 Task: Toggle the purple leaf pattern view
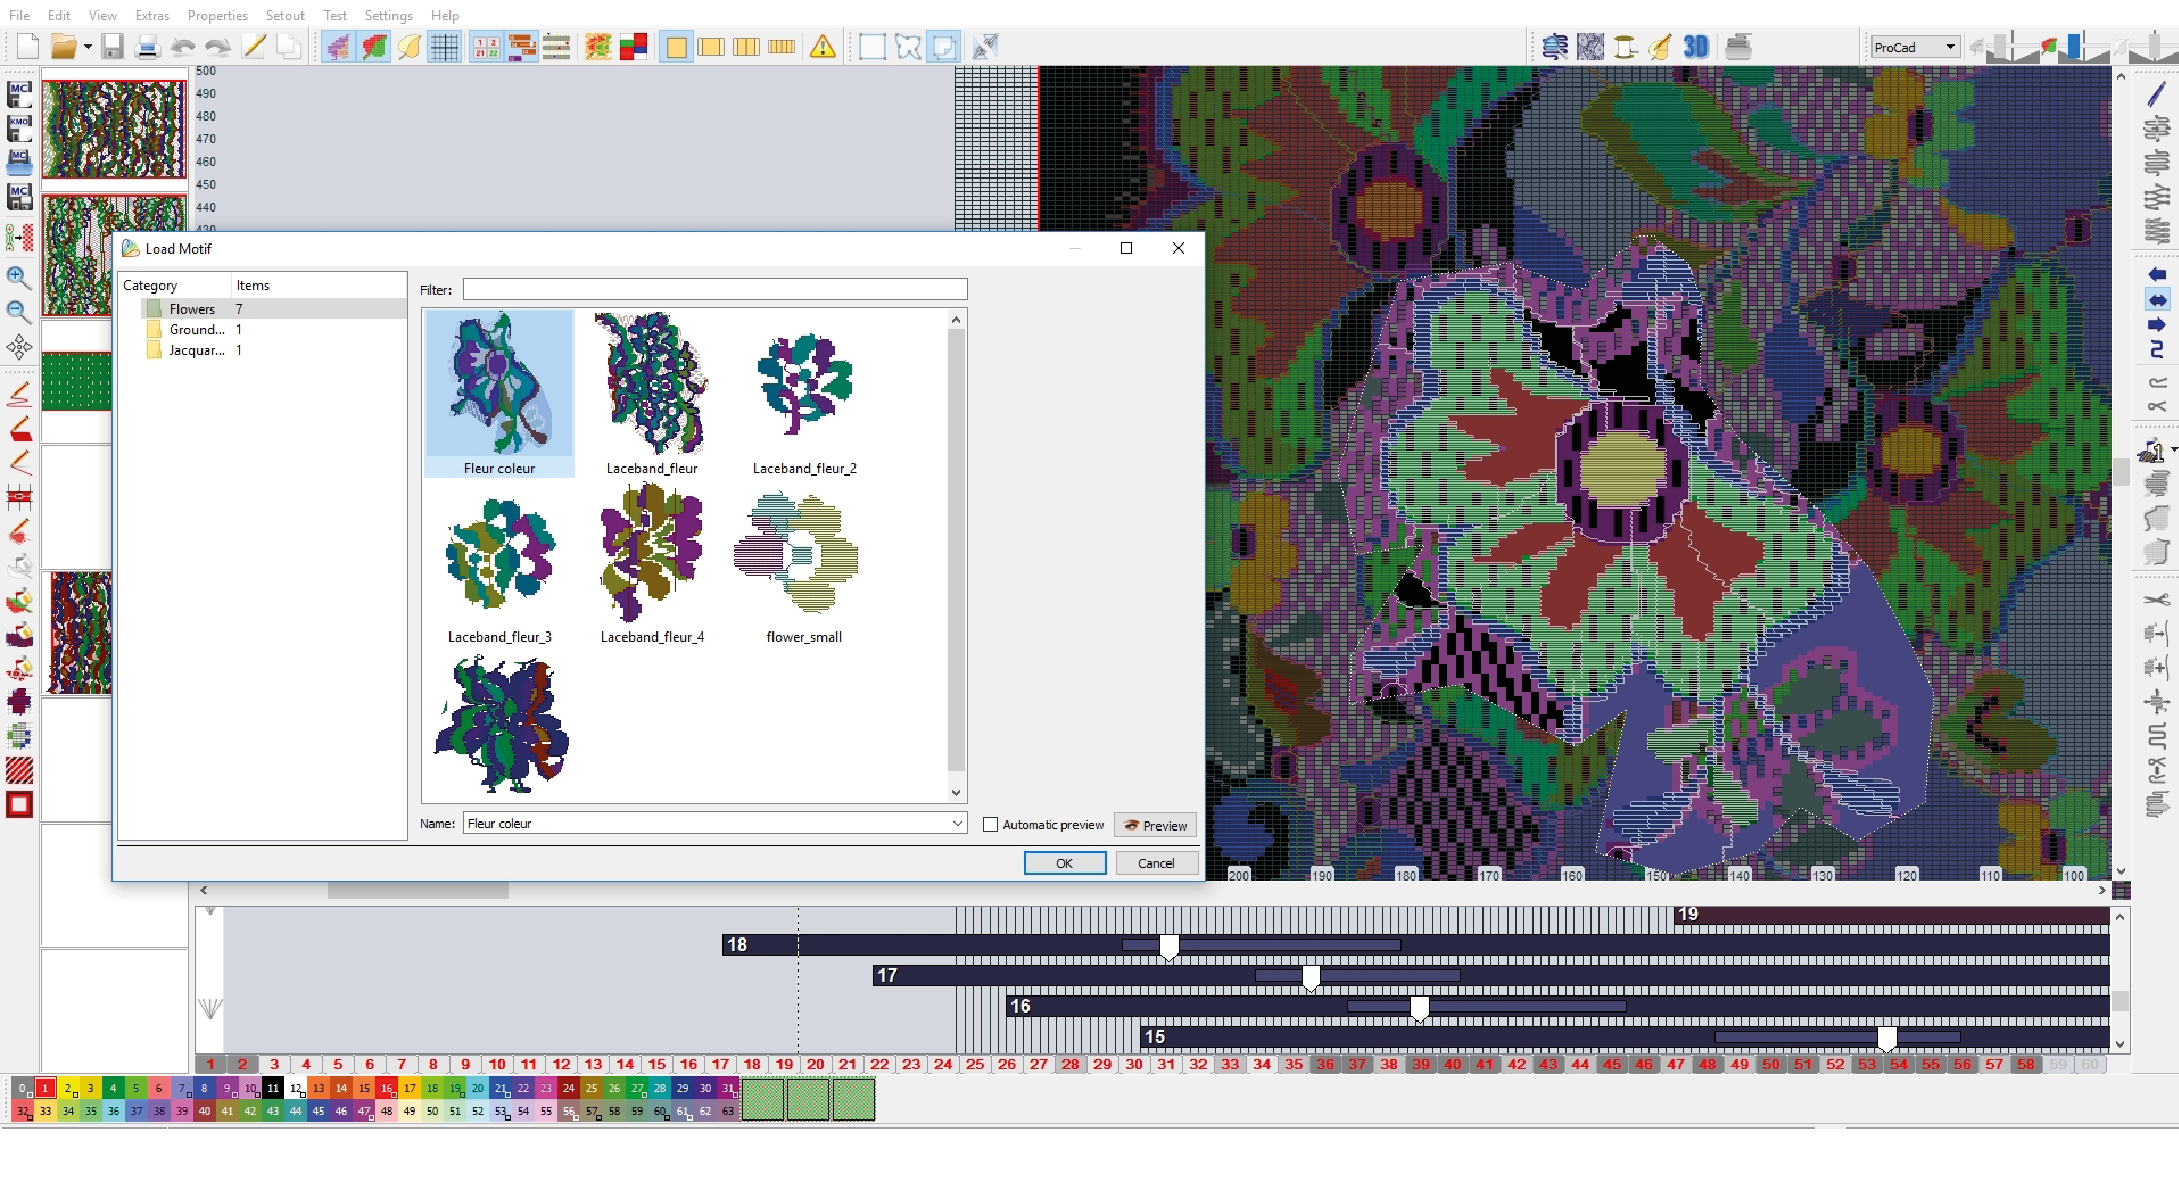point(338,46)
